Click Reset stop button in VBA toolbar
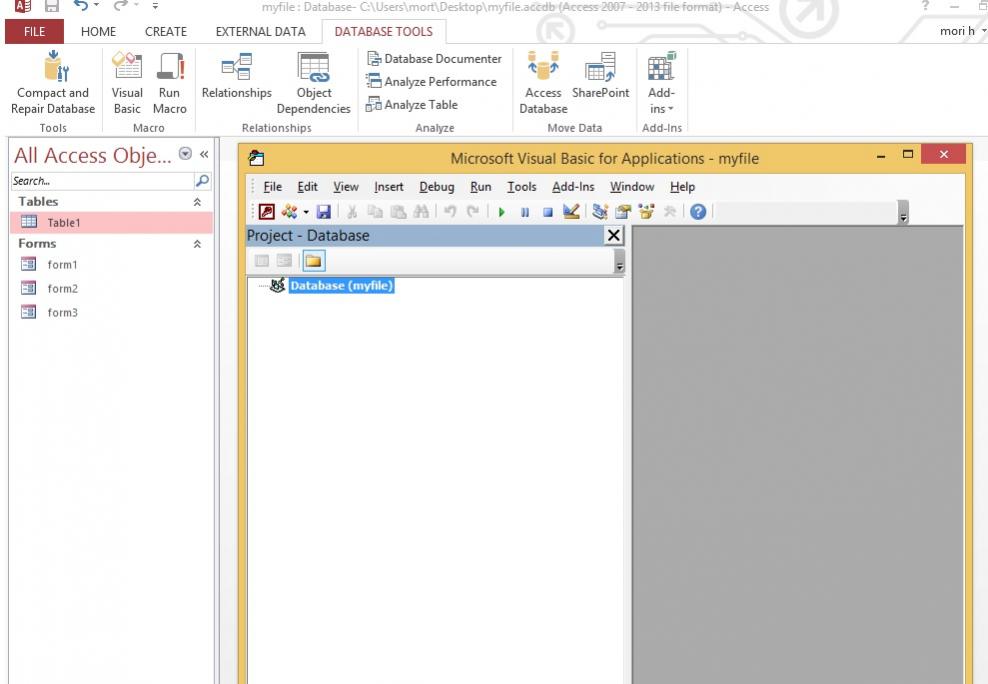 [548, 212]
